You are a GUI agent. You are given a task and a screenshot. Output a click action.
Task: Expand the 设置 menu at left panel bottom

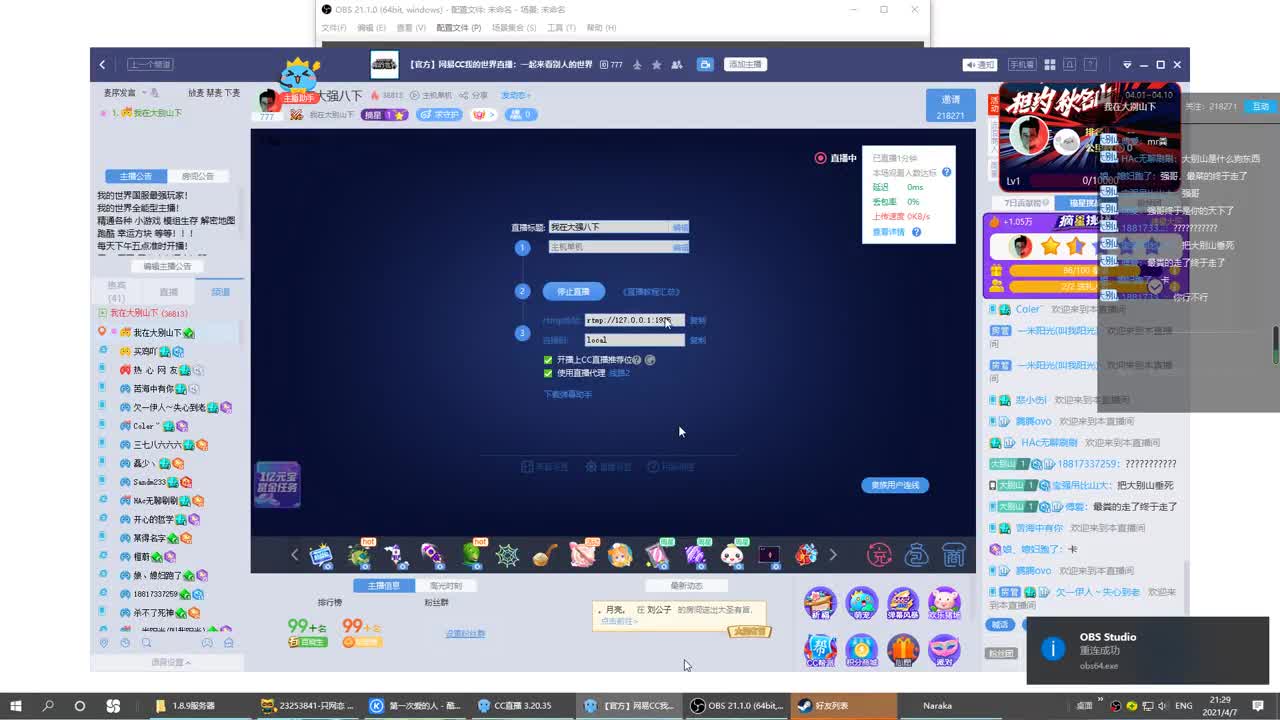170,662
